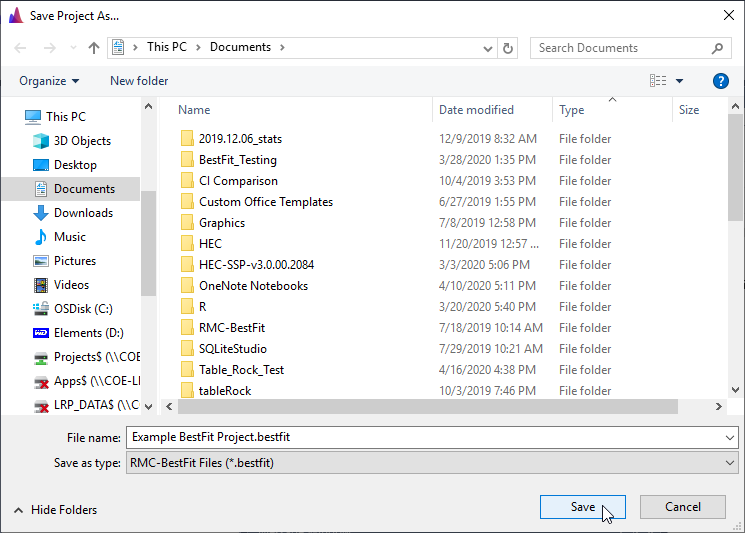Click the forward navigation arrow
Image resolution: width=745 pixels, height=533 pixels.
(x=49, y=48)
